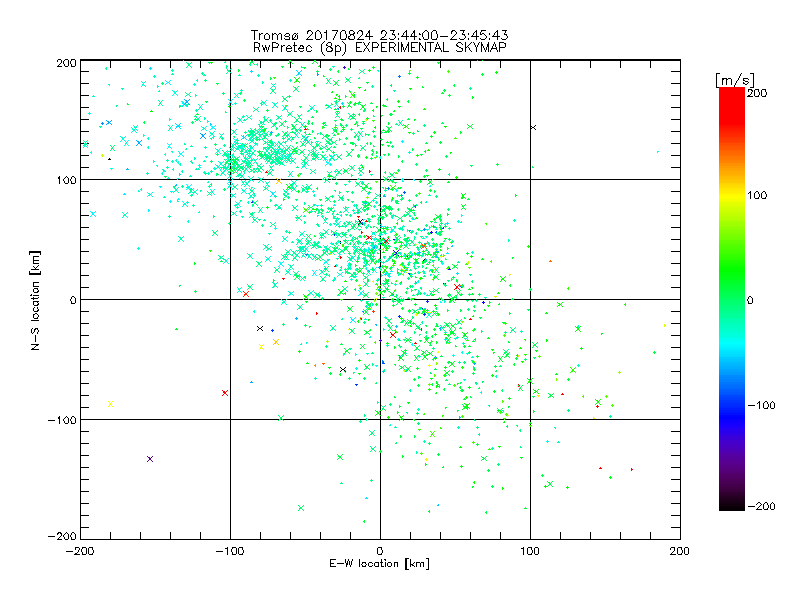Click the subtitle 'RwPretec (8p) EXPERIMENTAL SKYMAP'

[380, 47]
